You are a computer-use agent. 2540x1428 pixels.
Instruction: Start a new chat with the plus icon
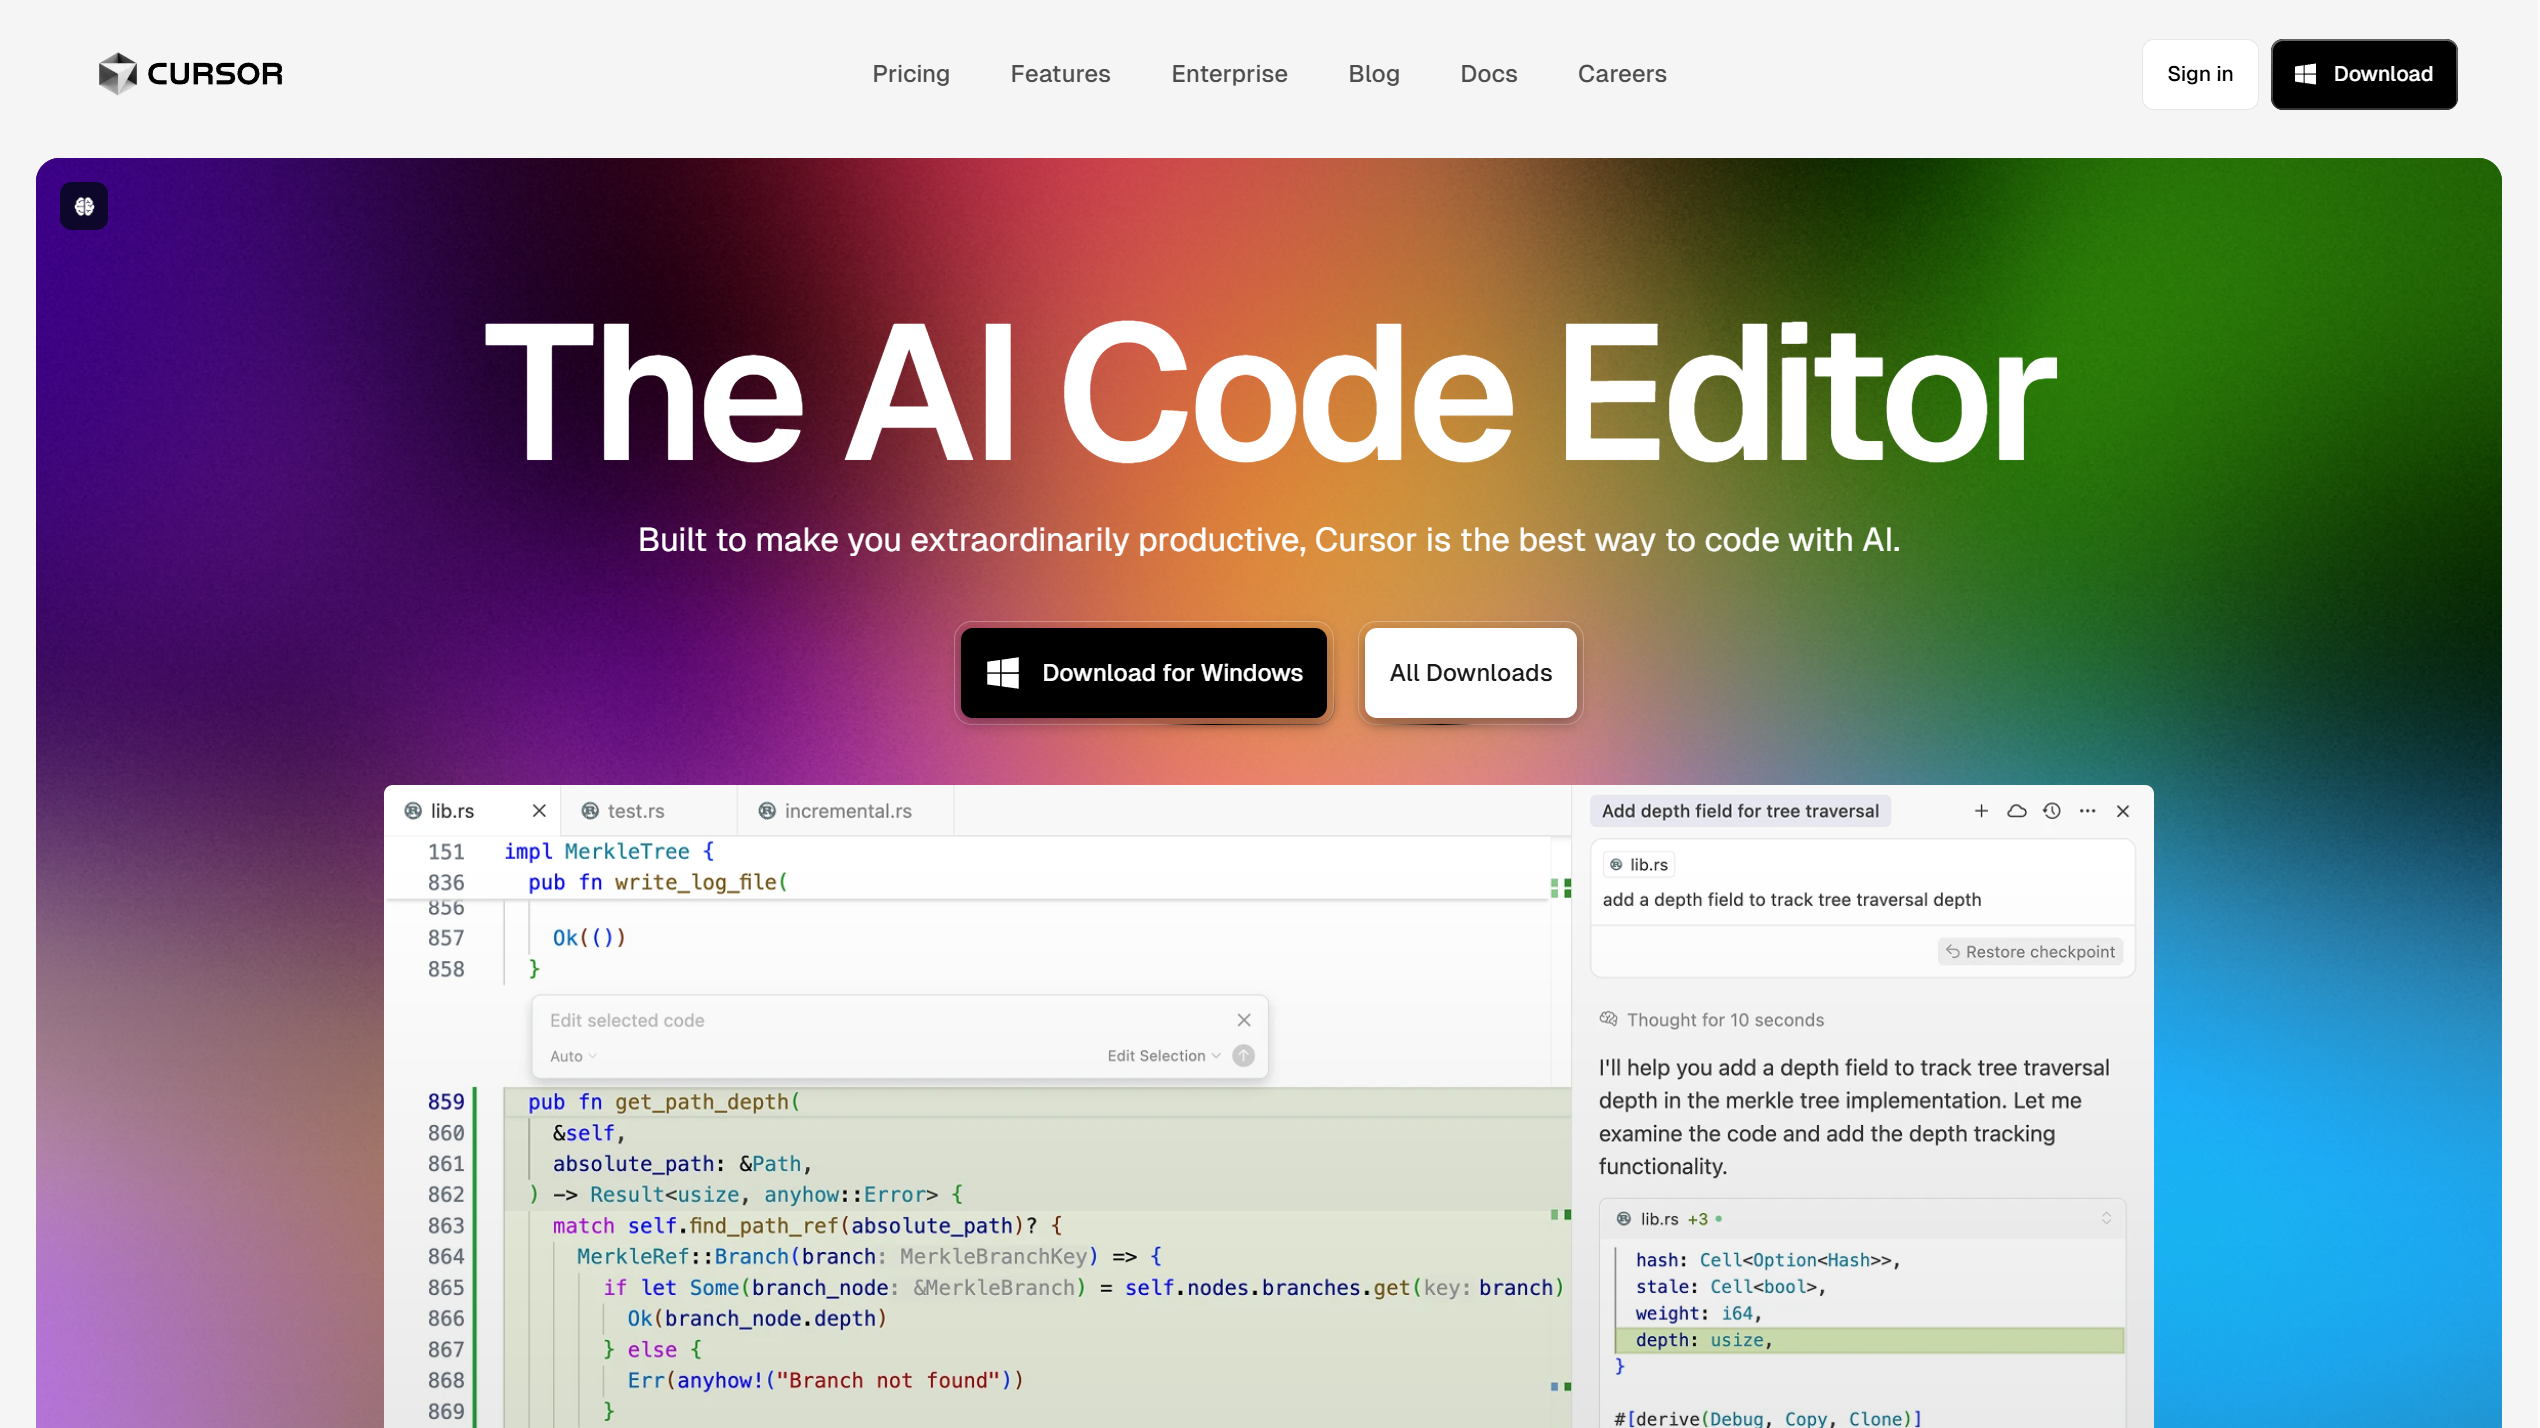point(1982,811)
